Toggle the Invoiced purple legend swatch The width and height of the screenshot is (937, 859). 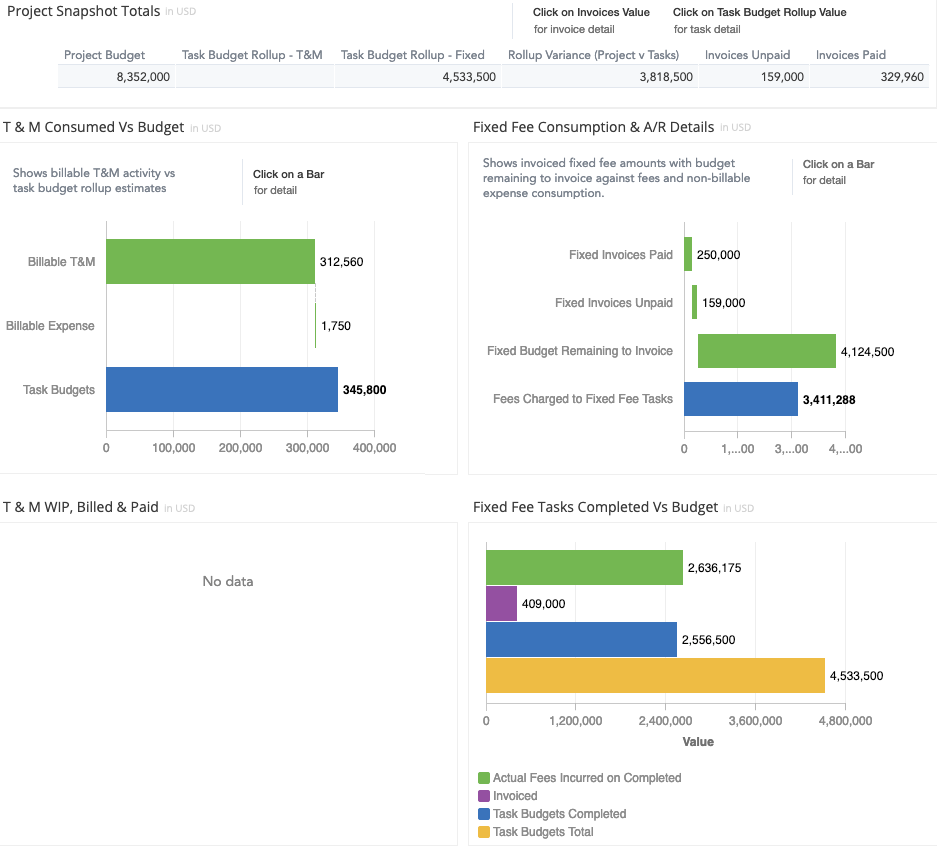[x=484, y=796]
